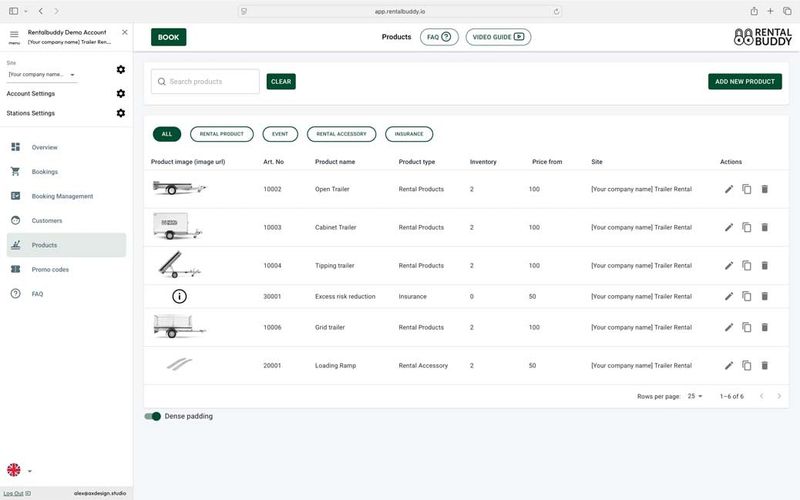Expand the browser sidebar toggle arrow

point(26,11)
